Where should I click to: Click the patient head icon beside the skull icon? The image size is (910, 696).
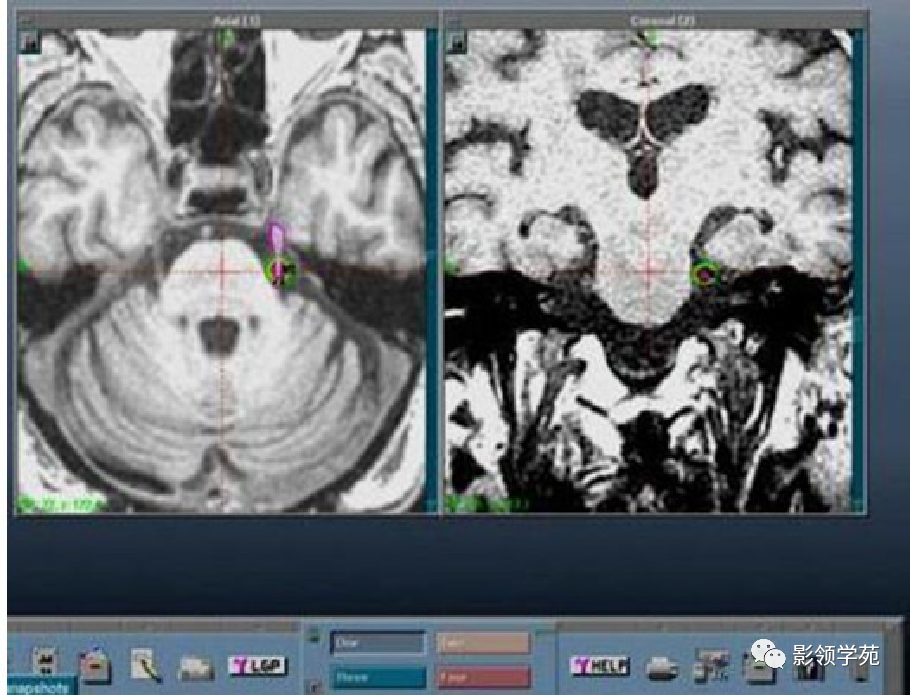coord(95,665)
